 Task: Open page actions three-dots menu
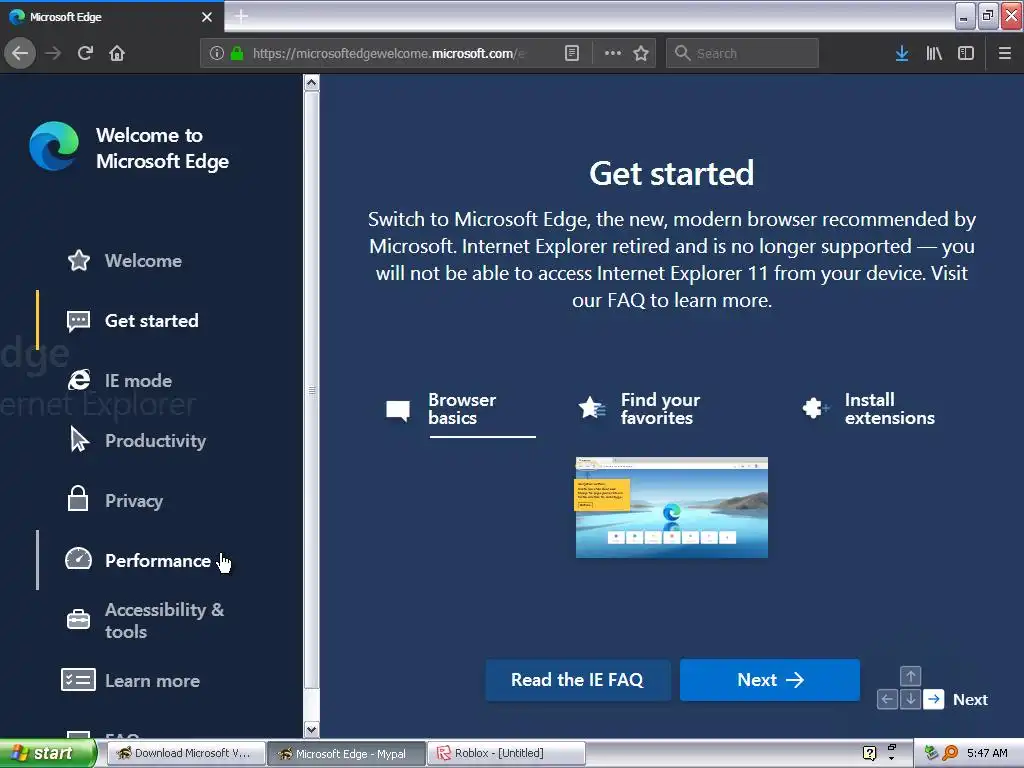point(613,53)
